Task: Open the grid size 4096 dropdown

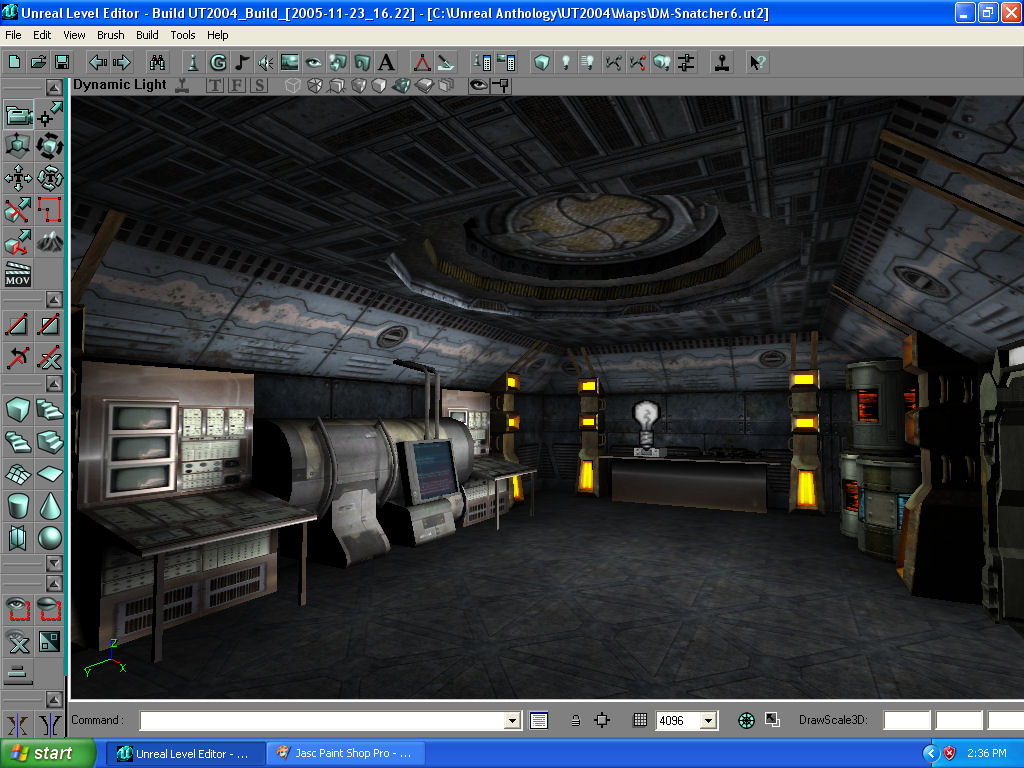Action: click(x=709, y=720)
